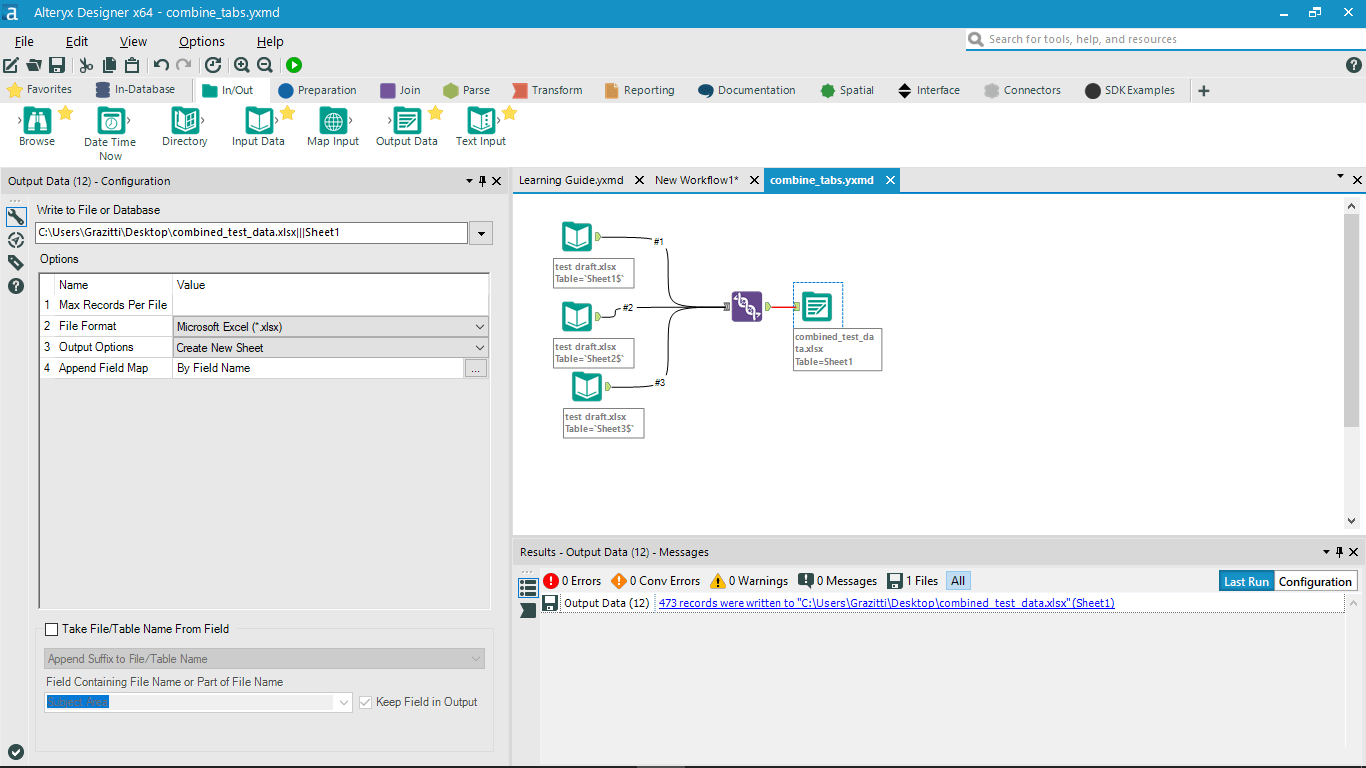Open the Options menu
This screenshot has height=768, width=1366.
click(x=200, y=41)
